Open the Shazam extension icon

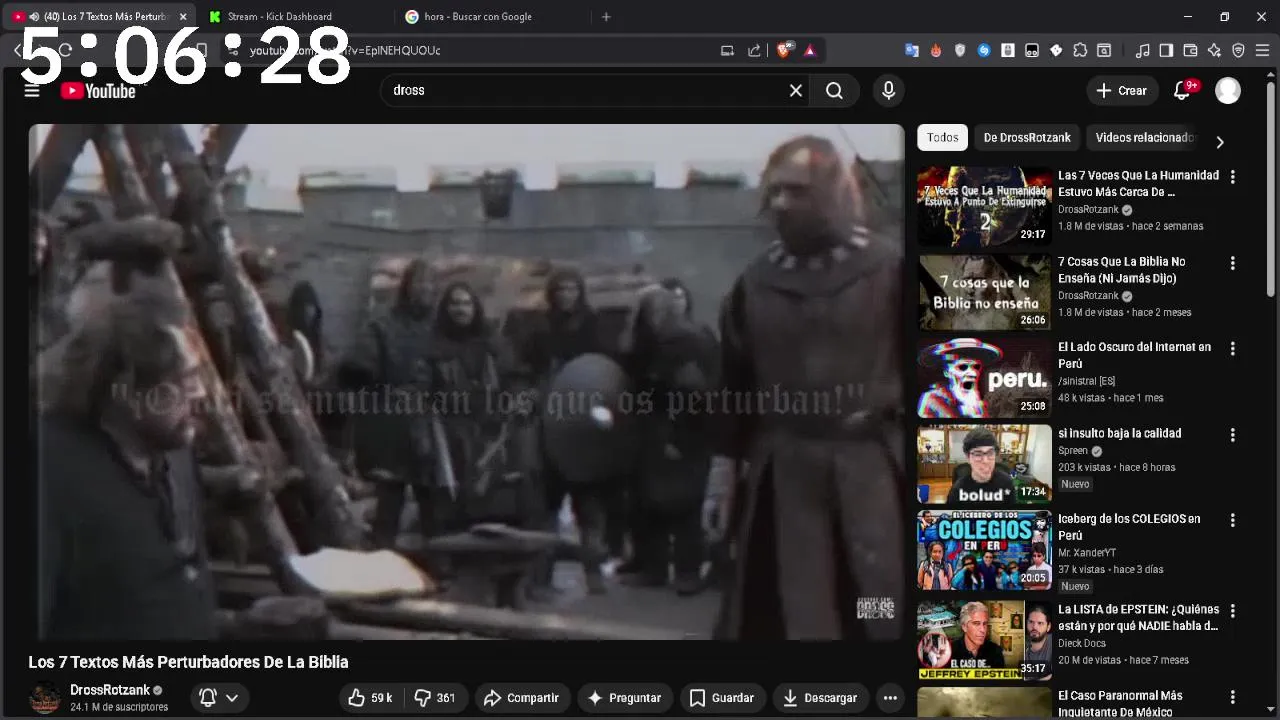point(984,50)
